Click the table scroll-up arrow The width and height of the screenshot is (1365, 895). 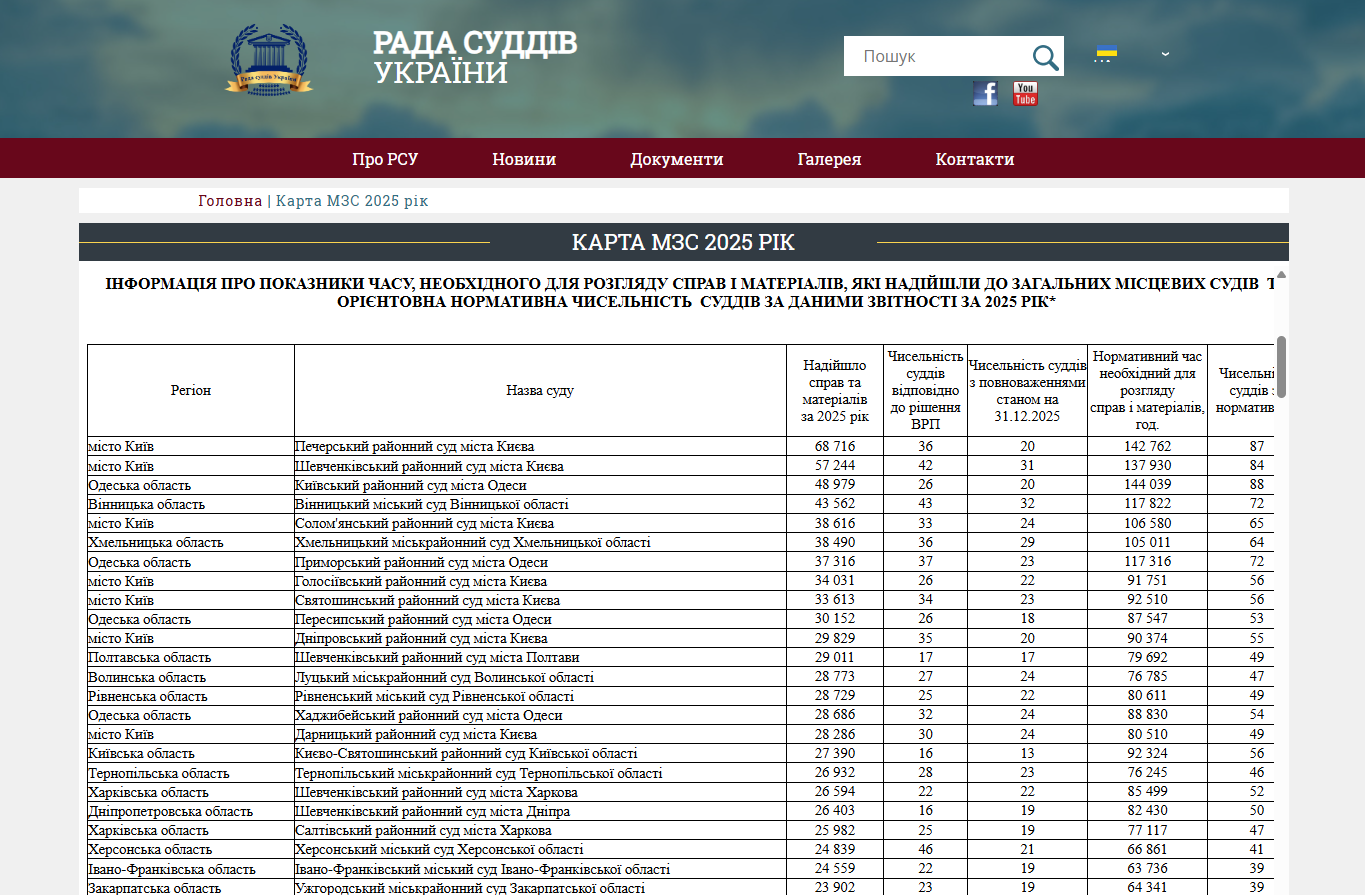tap(1281, 274)
